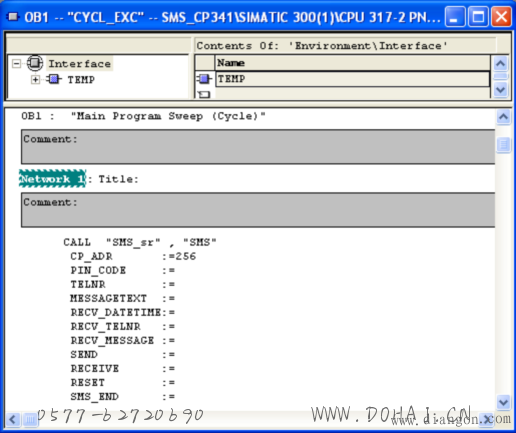This screenshot has width=516, height=433.
Task: Click the OB1 window title bar icon
Action: click(x=13, y=17)
